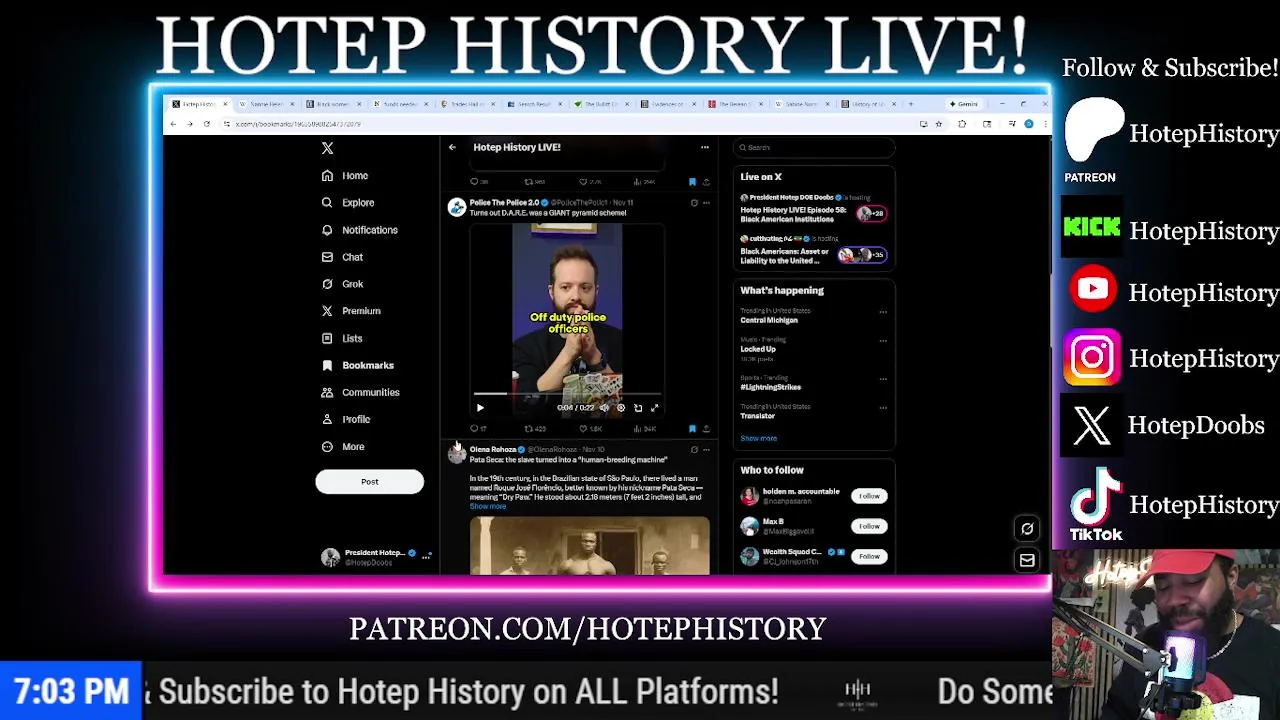Open Premium in the sidebar
This screenshot has height=720, width=1280.
point(351,311)
